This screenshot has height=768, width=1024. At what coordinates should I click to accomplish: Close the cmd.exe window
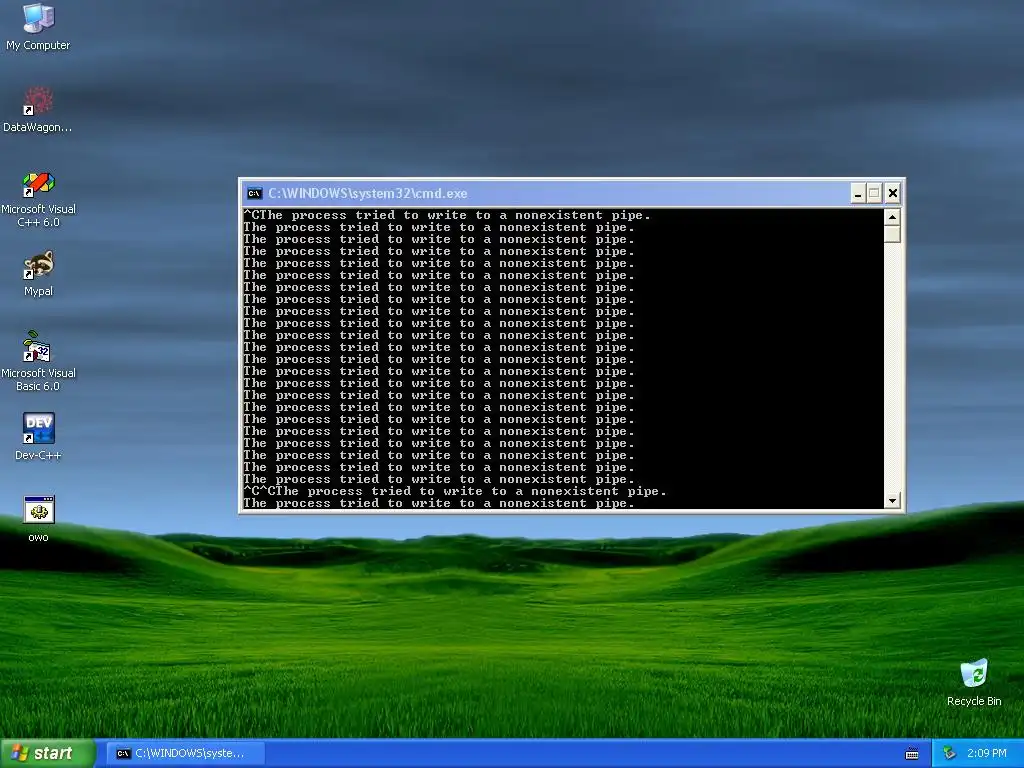pos(893,193)
